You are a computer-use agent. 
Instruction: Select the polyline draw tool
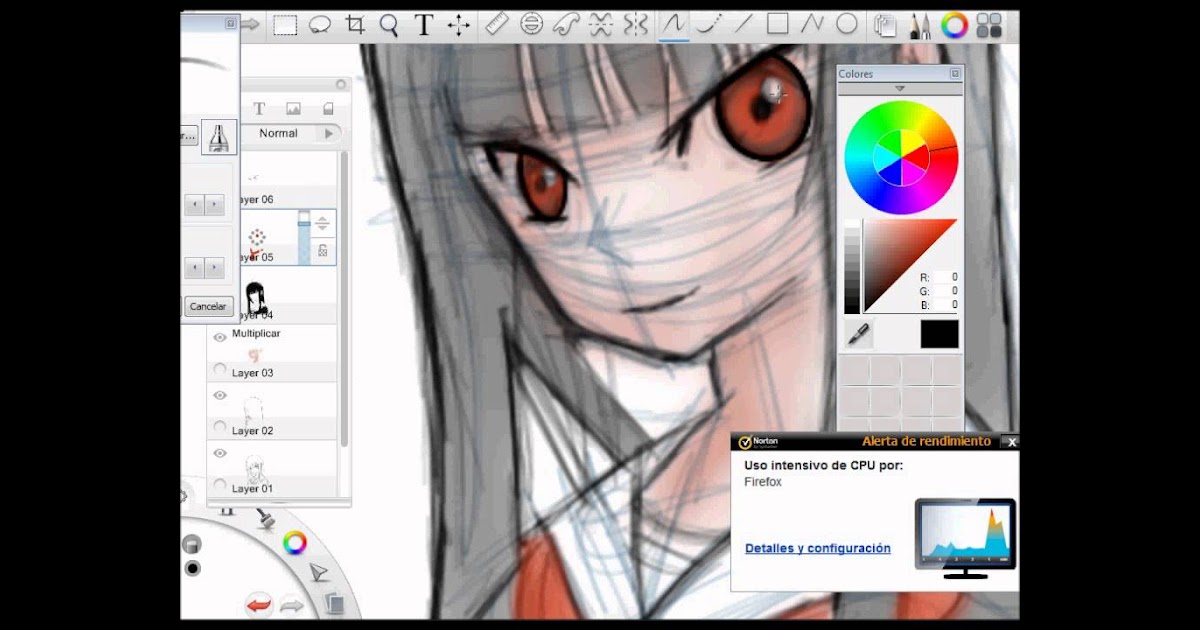(812, 24)
